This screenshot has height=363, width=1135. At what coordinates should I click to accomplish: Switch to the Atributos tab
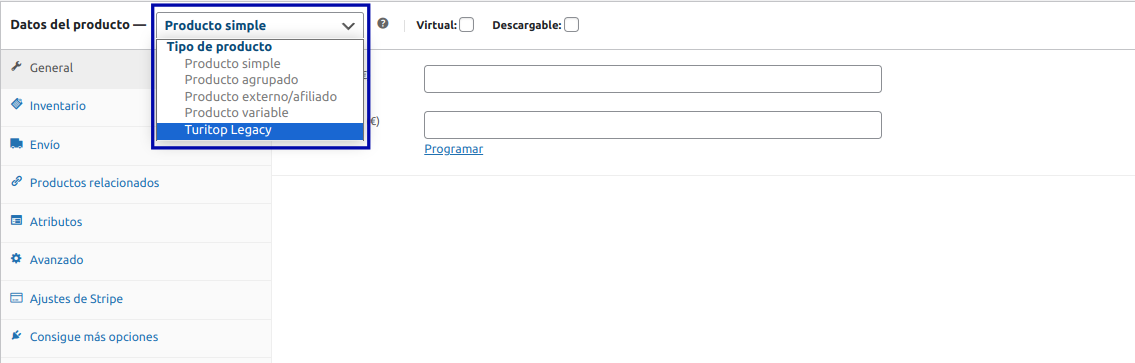pyautogui.click(x=56, y=222)
